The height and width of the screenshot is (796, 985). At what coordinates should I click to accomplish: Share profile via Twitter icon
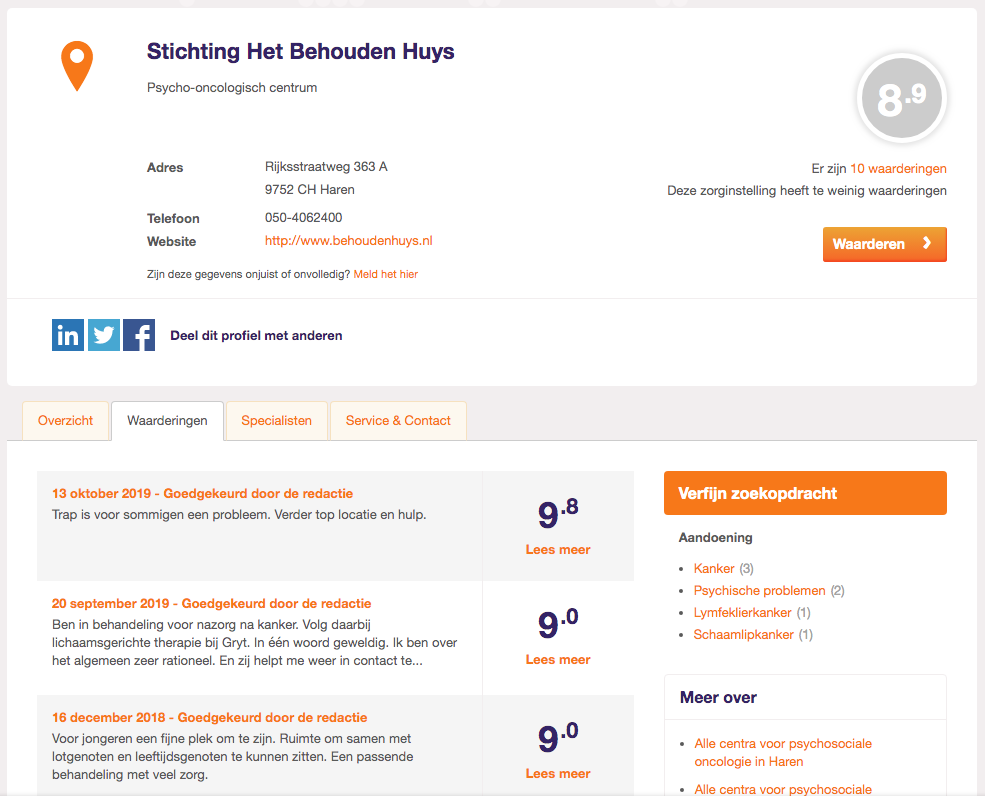point(104,335)
